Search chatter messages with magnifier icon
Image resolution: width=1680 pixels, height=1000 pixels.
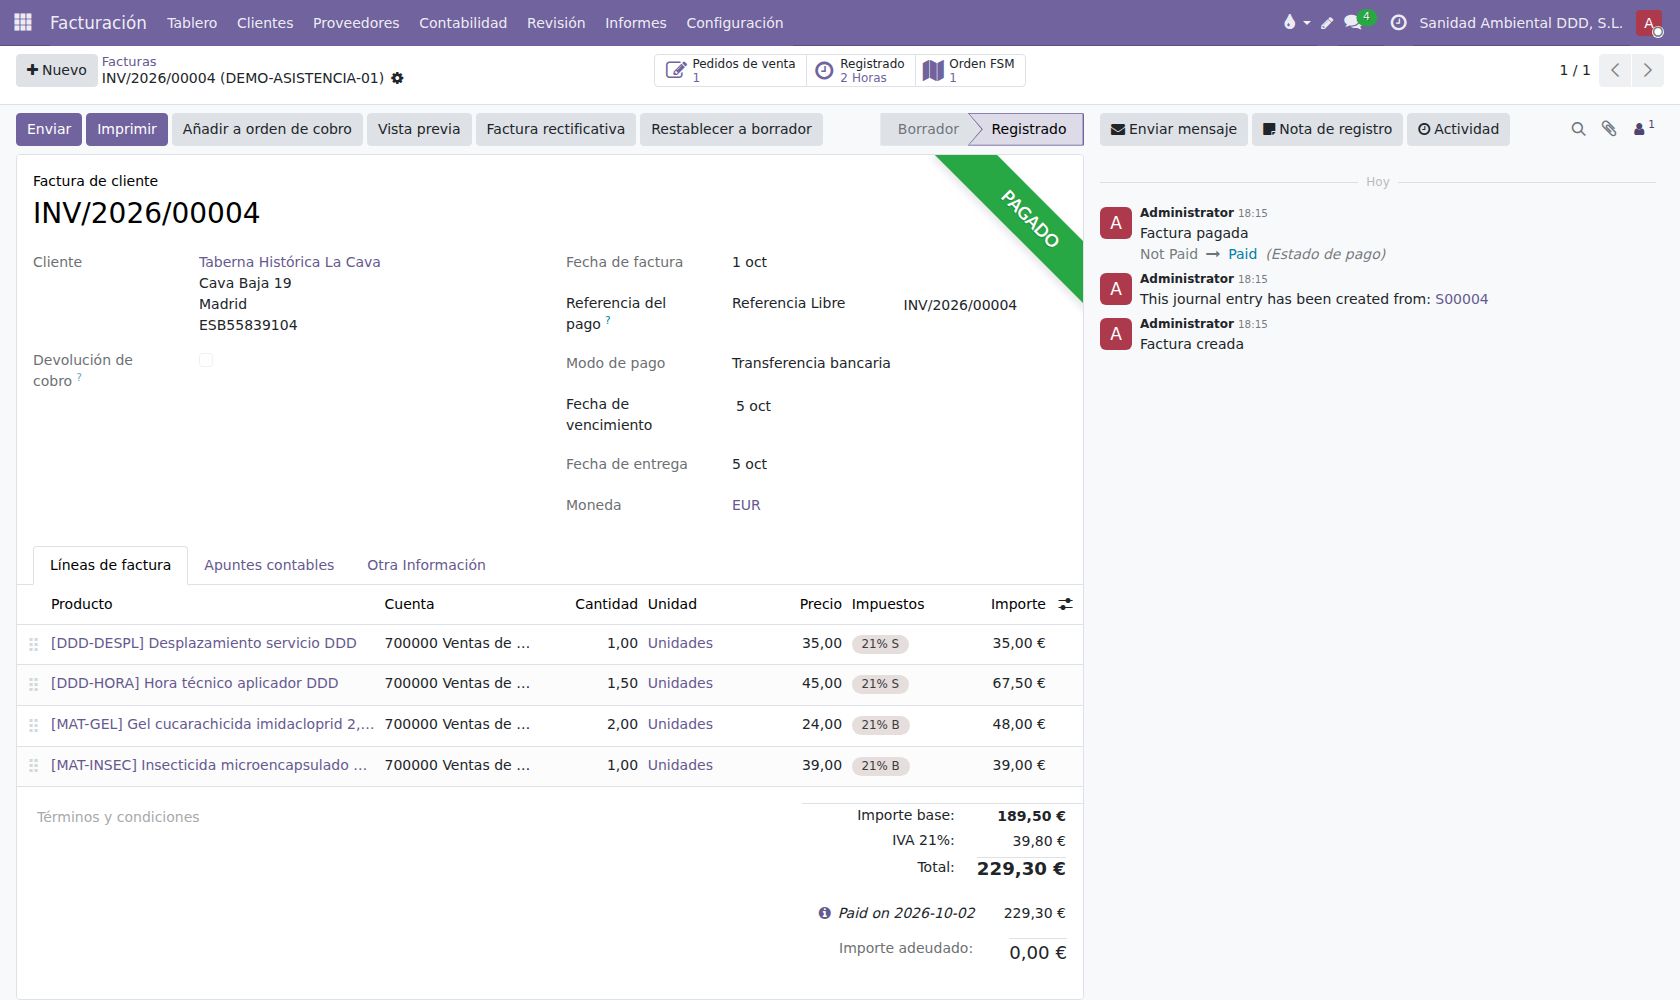click(x=1578, y=129)
